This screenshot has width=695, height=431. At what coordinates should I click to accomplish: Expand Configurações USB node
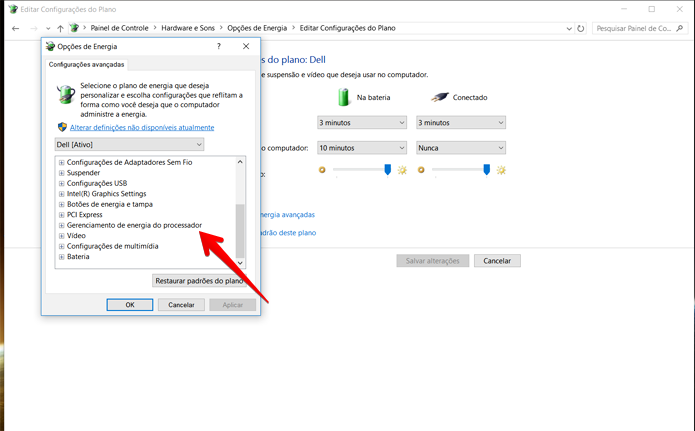62,183
